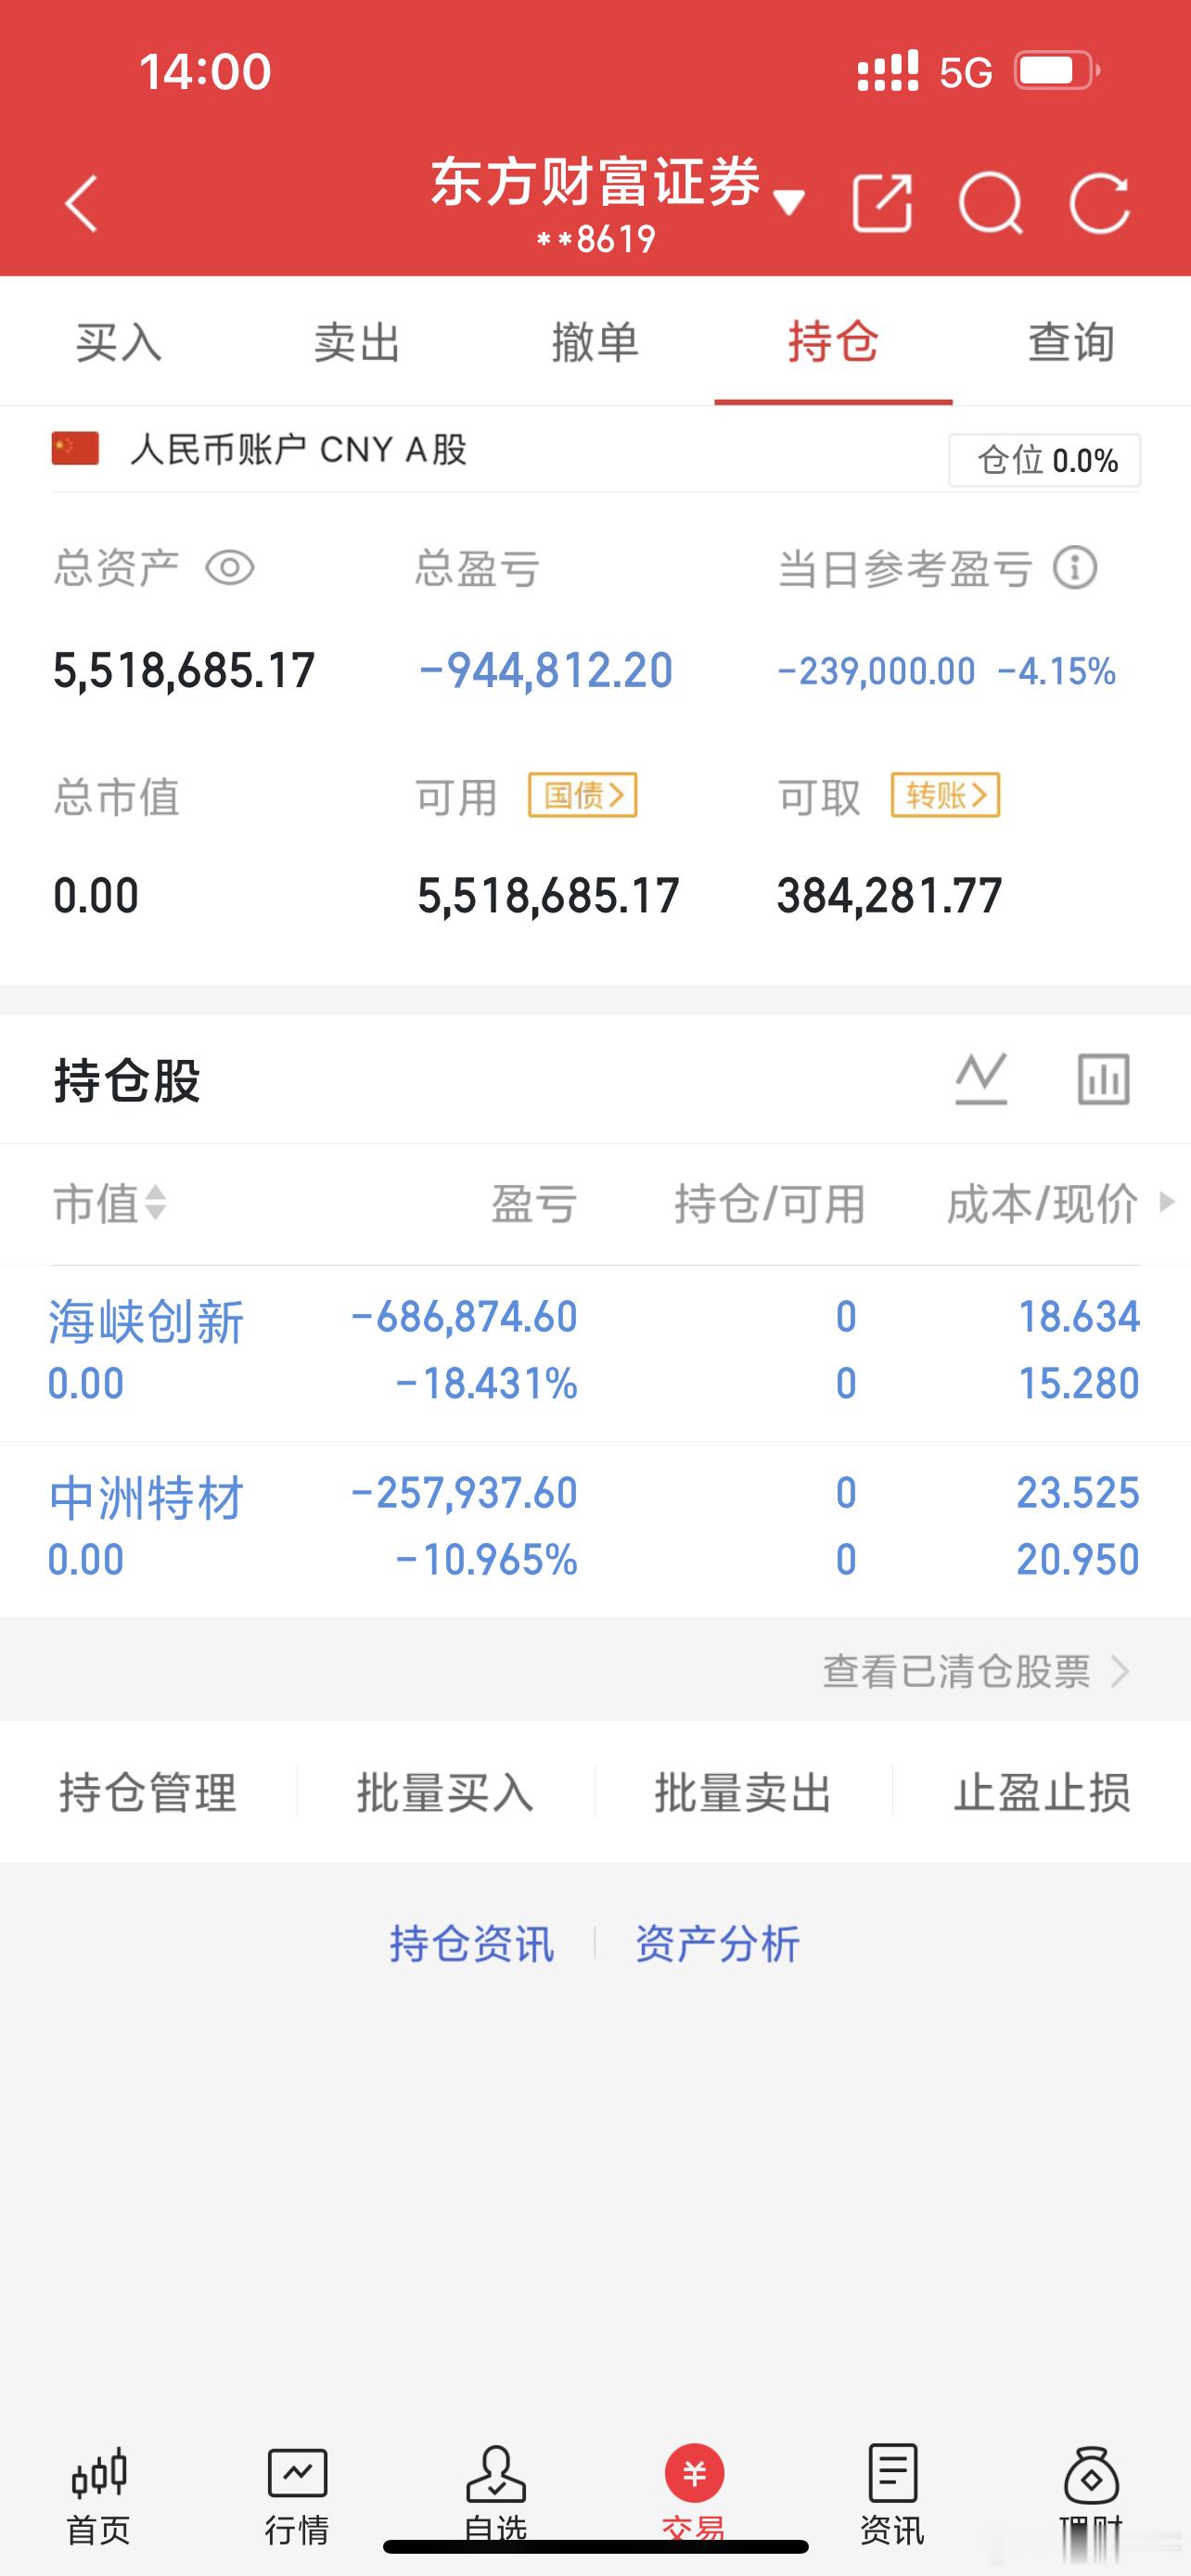The width and height of the screenshot is (1191, 2576).
Task: Tap 批量买入 button
Action: (446, 1792)
